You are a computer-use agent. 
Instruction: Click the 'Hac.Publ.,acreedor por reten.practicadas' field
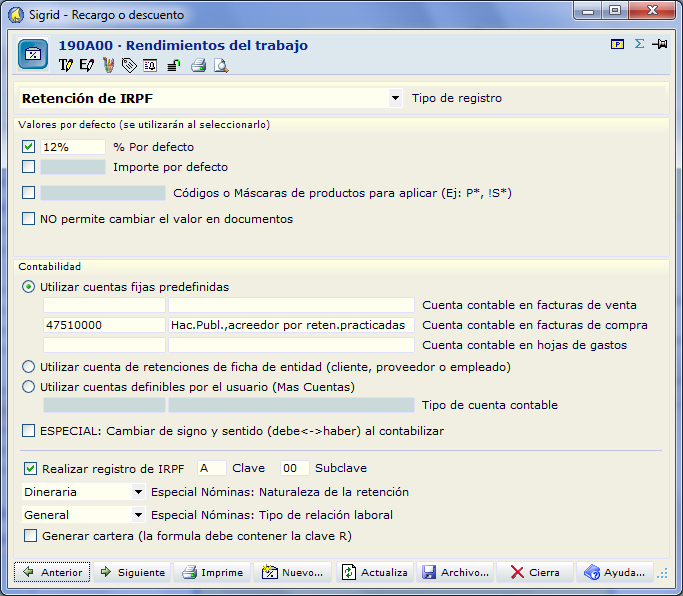(291, 325)
